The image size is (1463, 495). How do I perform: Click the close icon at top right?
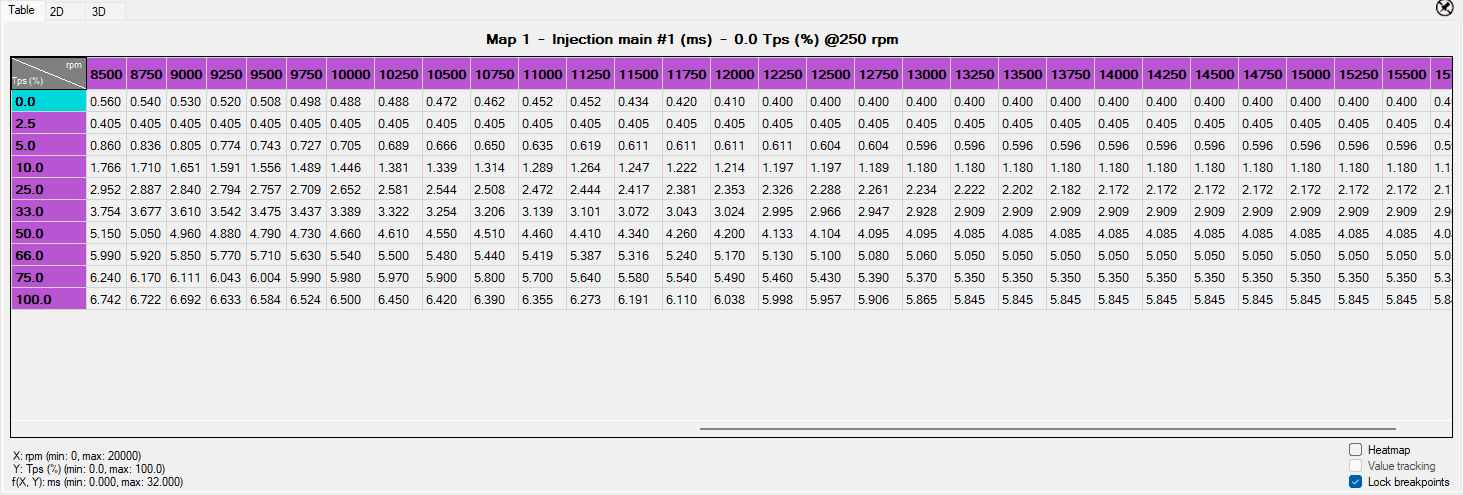click(1444, 8)
